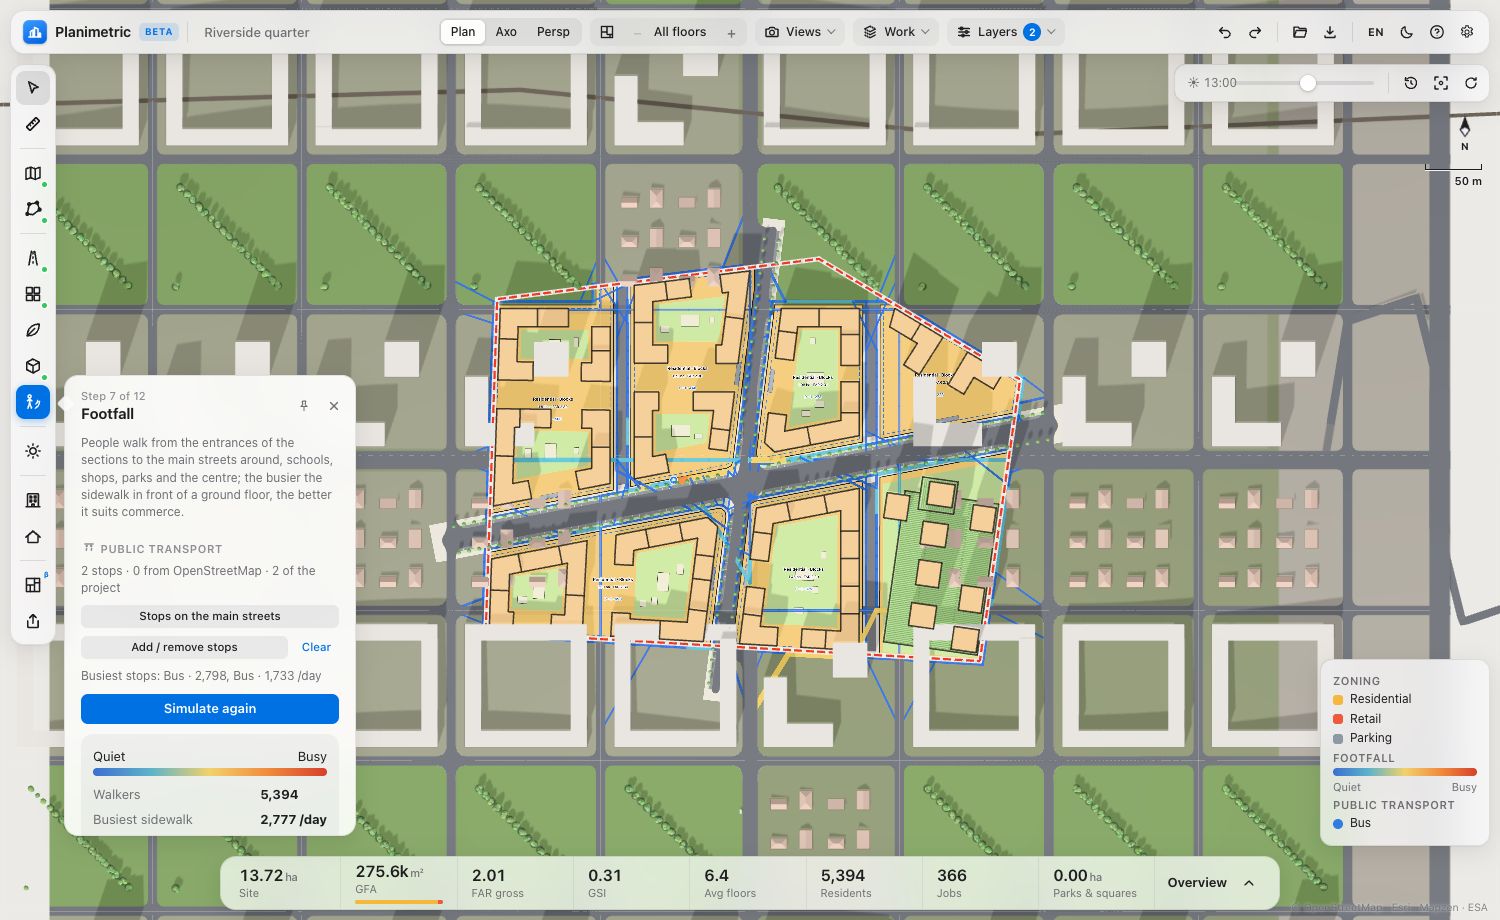Go up one floor with plus button
This screenshot has height=920, width=1500.
731,33
